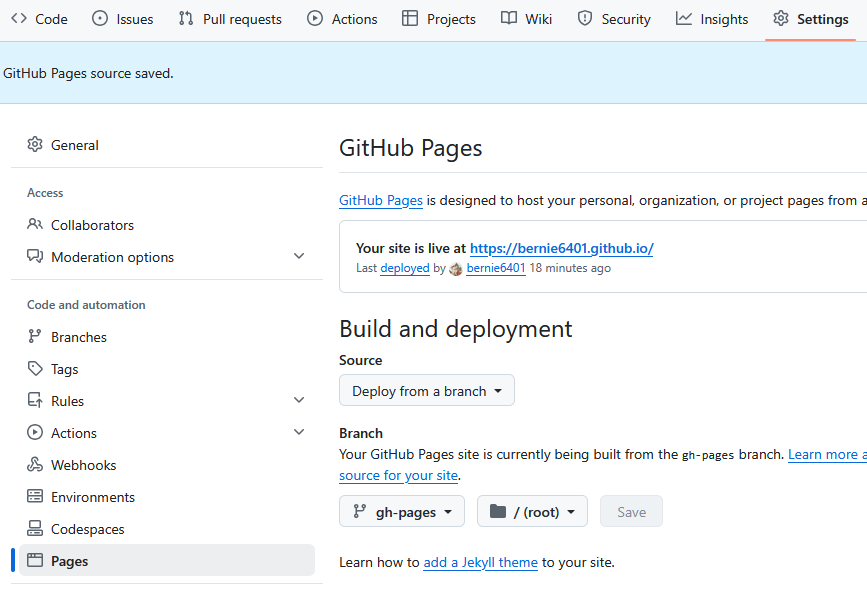
Task: Expand the Moderation options chevron
Action: (299, 256)
